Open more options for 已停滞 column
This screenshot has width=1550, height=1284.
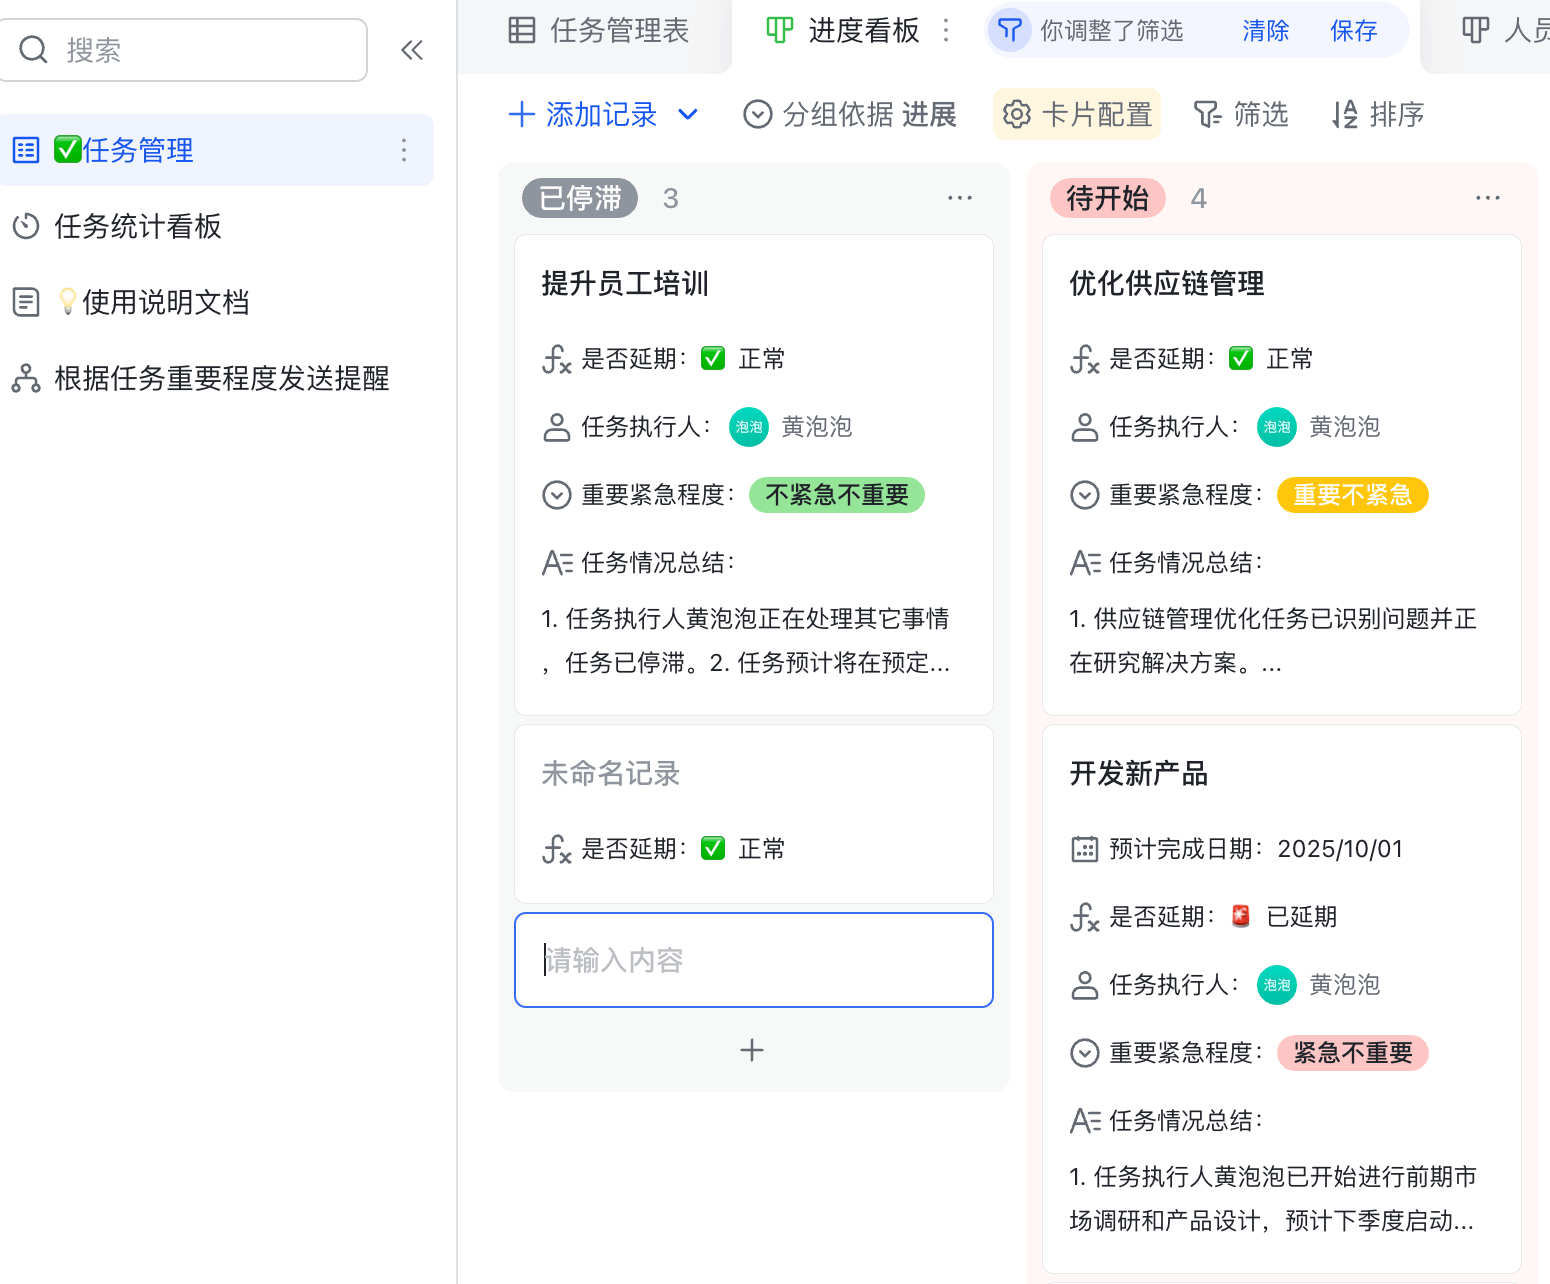959,197
